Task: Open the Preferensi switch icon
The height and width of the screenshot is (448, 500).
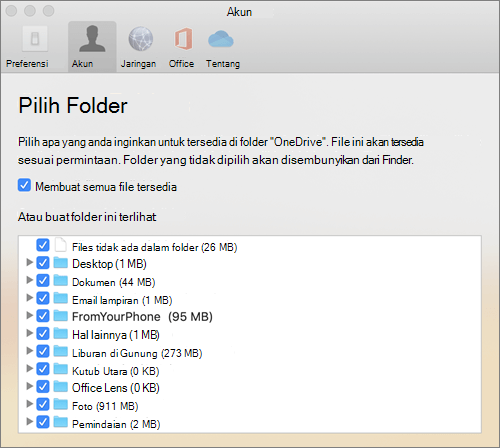Action: (35, 39)
